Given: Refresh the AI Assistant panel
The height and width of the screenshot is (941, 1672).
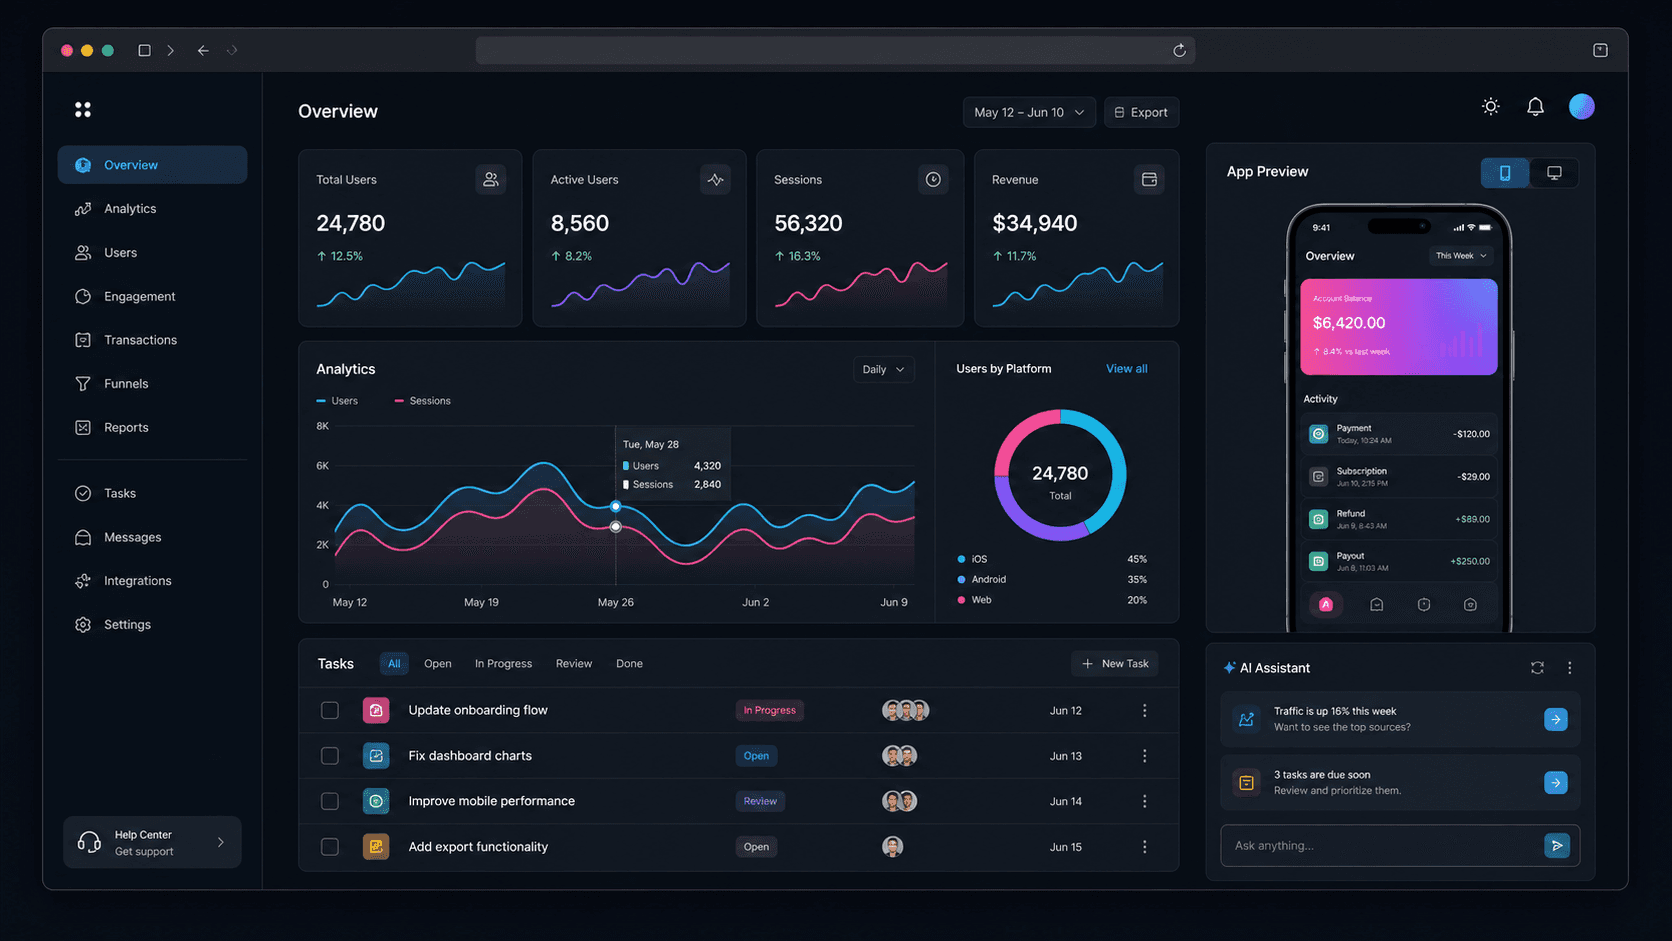Looking at the screenshot, I should pos(1538,668).
